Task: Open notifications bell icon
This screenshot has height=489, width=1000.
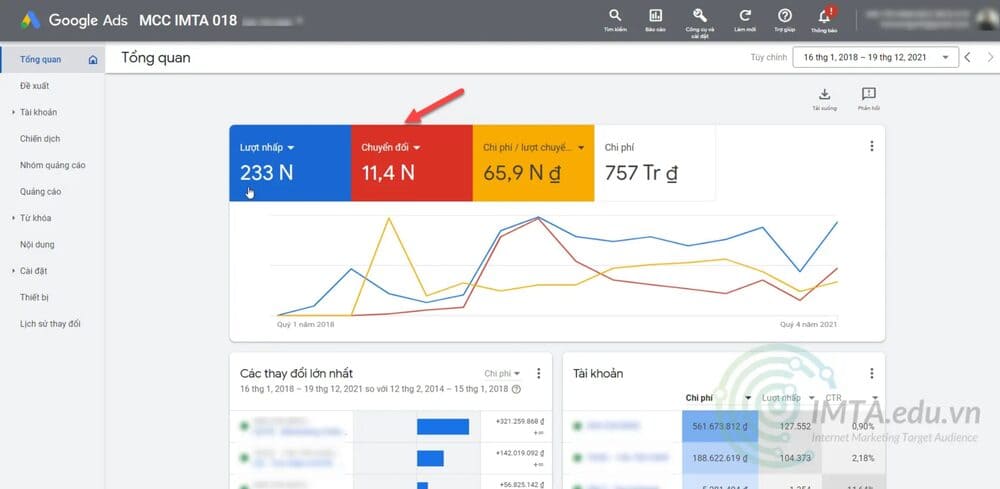Action: [824, 16]
